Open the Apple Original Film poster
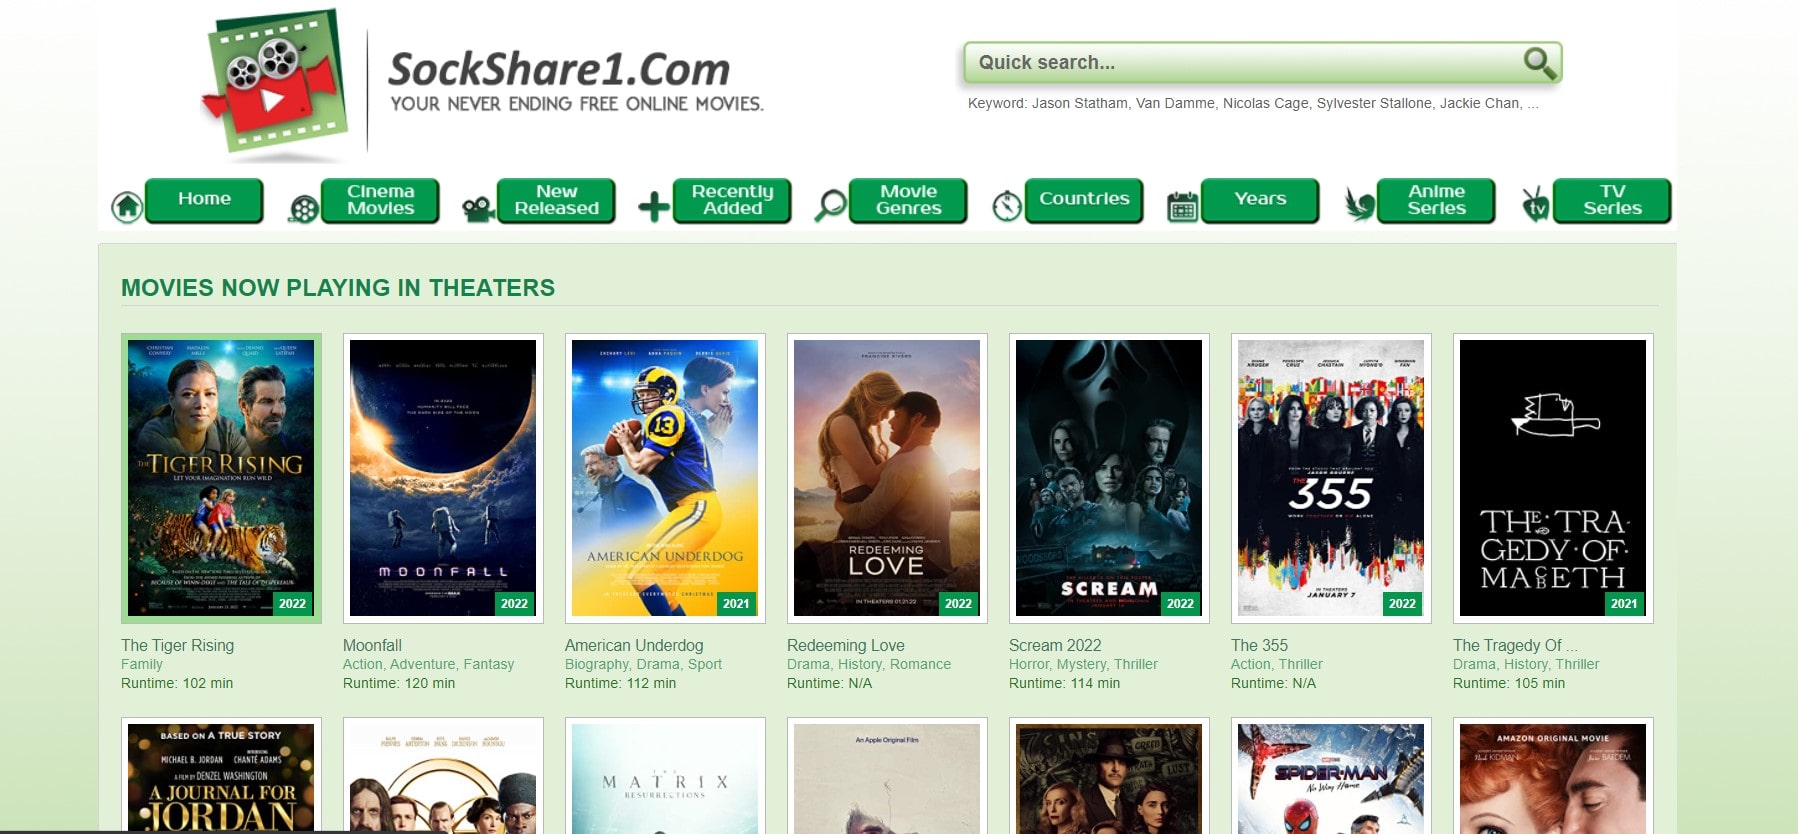The height and width of the screenshot is (834, 1798). click(x=887, y=776)
